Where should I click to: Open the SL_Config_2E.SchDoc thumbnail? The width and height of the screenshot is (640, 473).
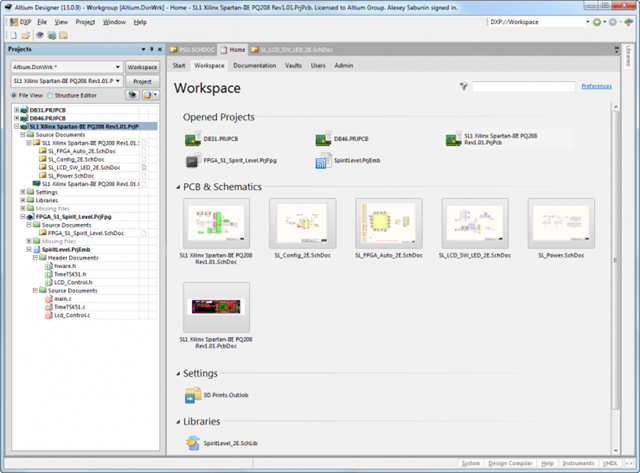302,223
